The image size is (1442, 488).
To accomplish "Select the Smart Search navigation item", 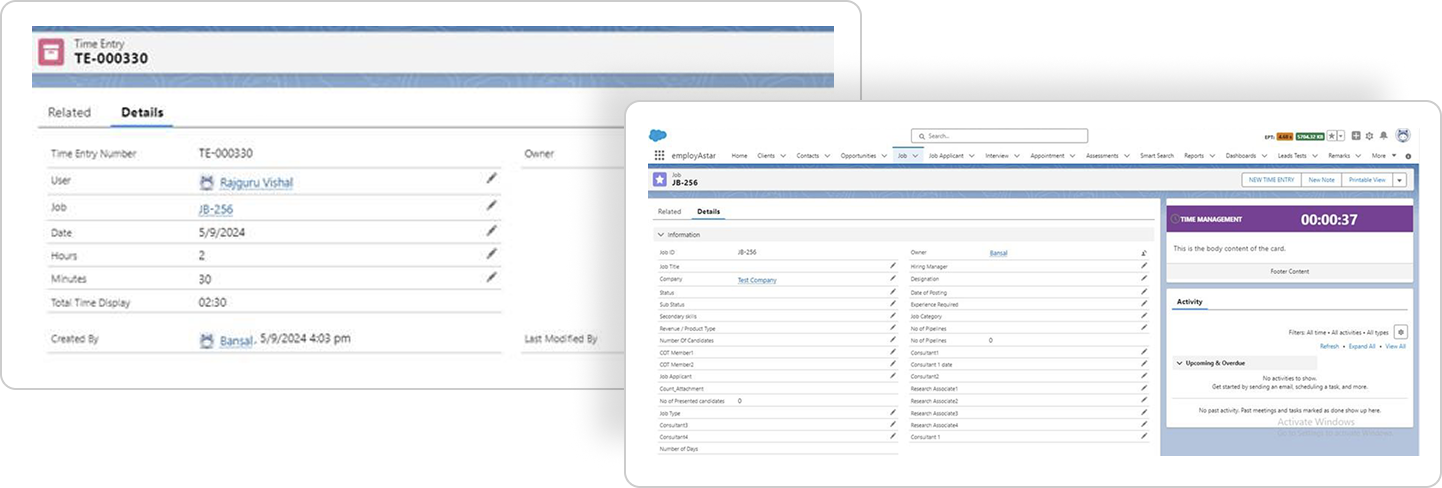I will [1156, 156].
